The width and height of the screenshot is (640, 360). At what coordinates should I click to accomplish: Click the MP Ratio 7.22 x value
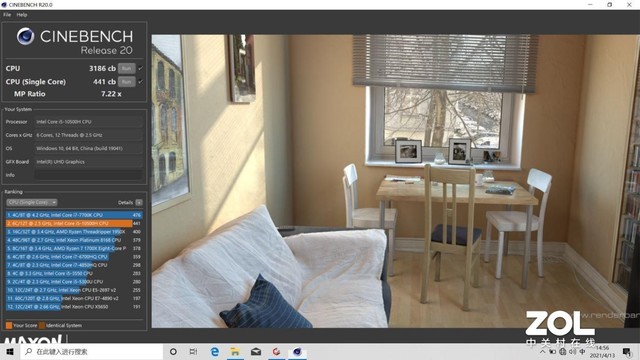tap(111, 94)
